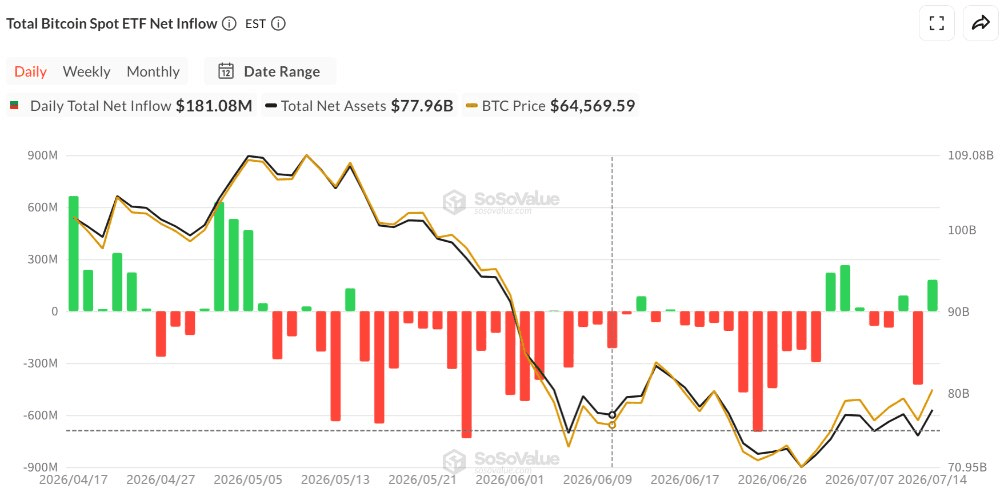Click the tallest green bar on 2026/04/17
The width and height of the screenshot is (1006, 503).
click(73, 253)
